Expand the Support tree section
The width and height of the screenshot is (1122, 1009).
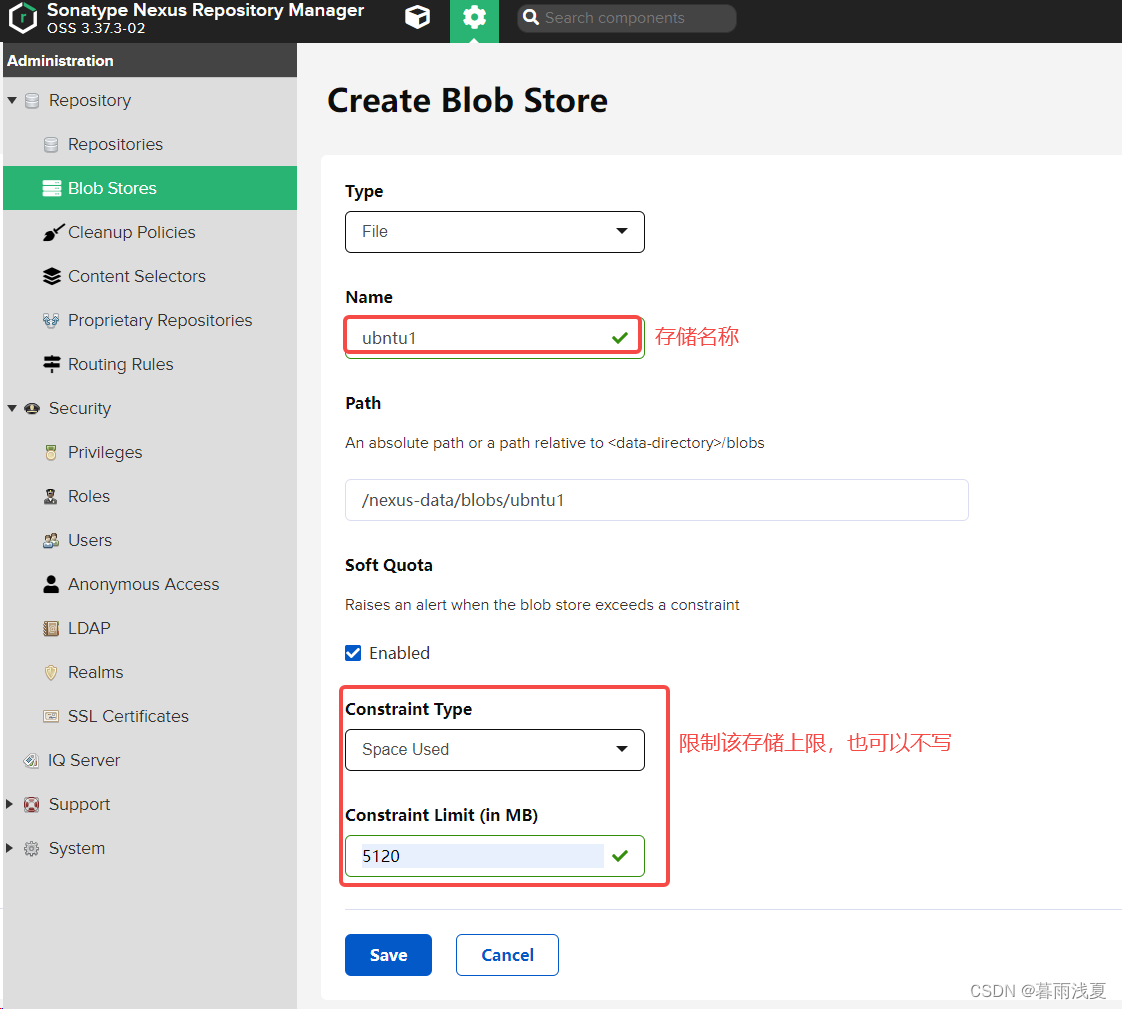point(11,804)
